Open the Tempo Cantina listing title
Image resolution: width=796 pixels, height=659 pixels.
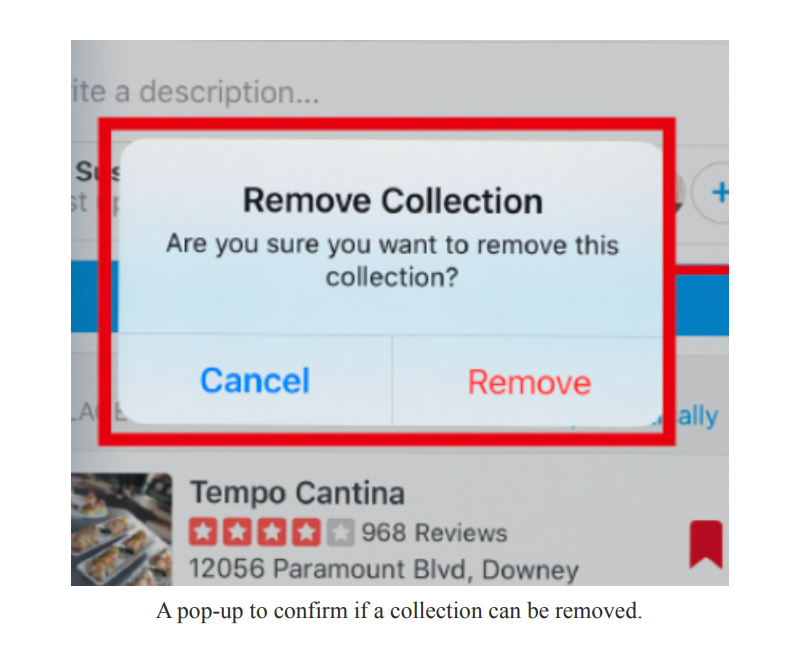297,493
